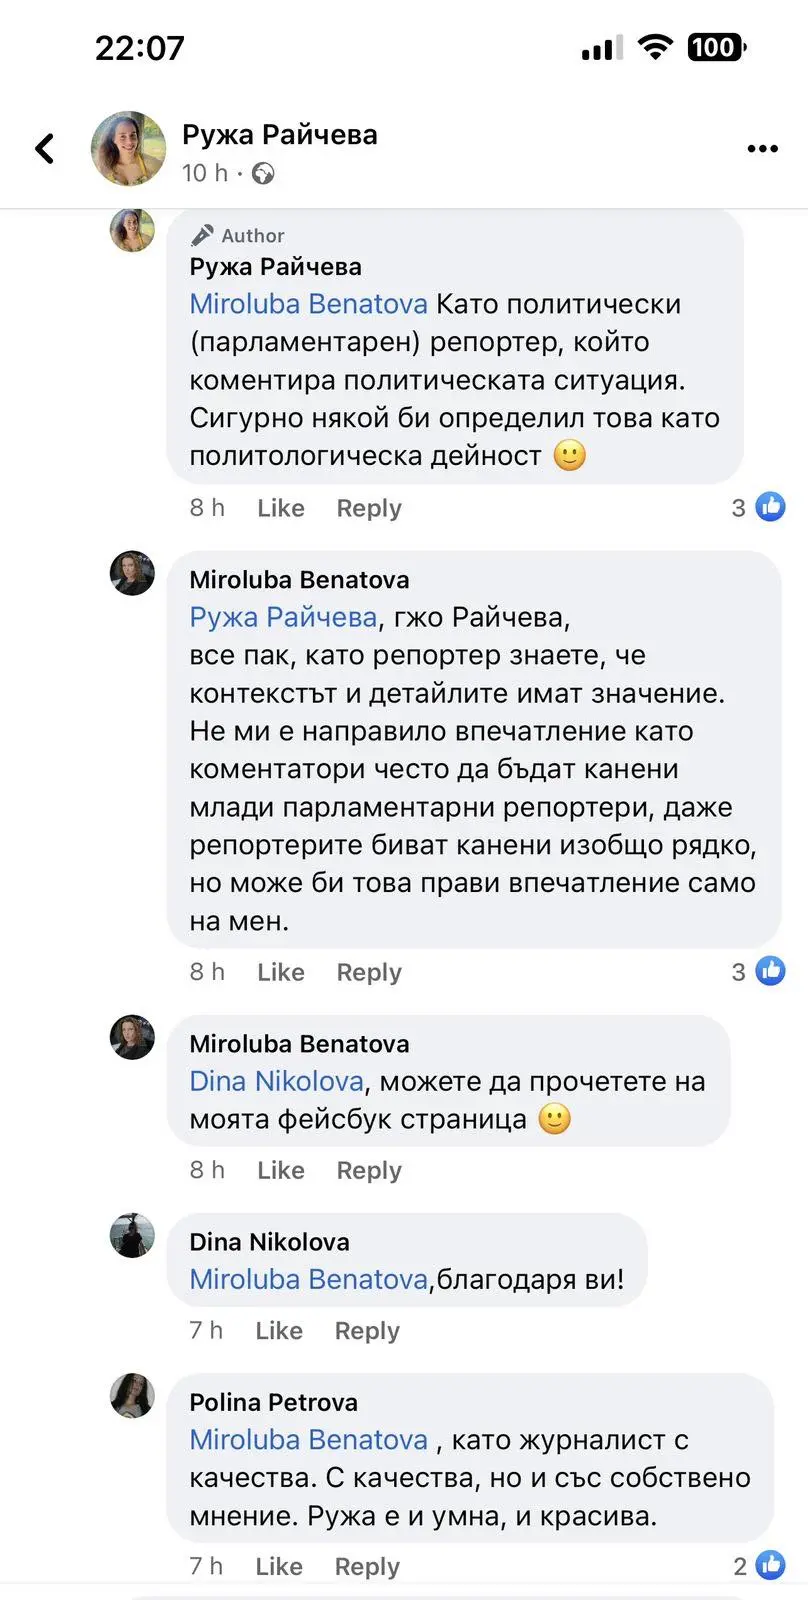Tap Miroluba Benatova's avatar on long comment
808x1600 pixels.
click(132, 574)
